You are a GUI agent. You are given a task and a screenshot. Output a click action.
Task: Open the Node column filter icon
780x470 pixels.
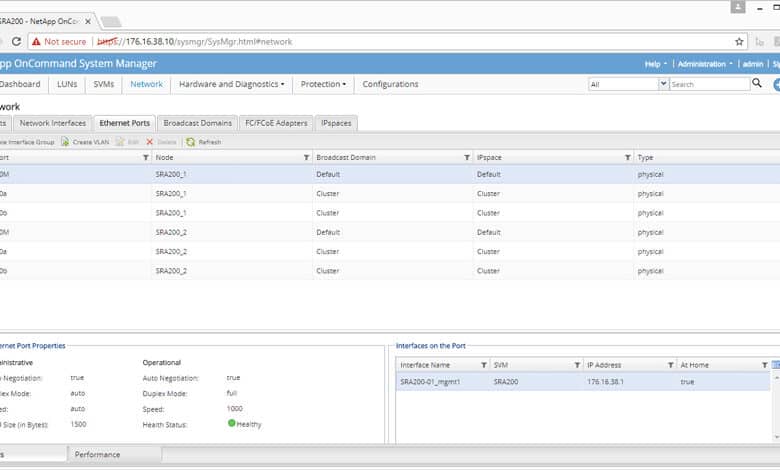coord(306,157)
